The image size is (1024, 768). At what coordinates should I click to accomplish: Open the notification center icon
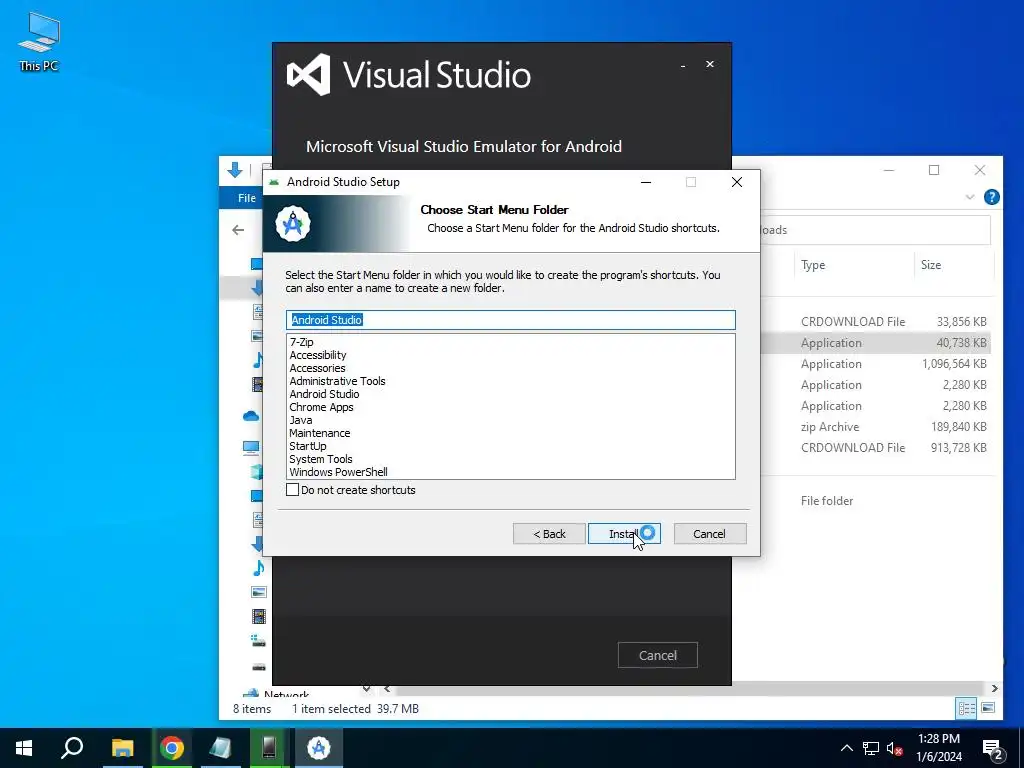(993, 748)
